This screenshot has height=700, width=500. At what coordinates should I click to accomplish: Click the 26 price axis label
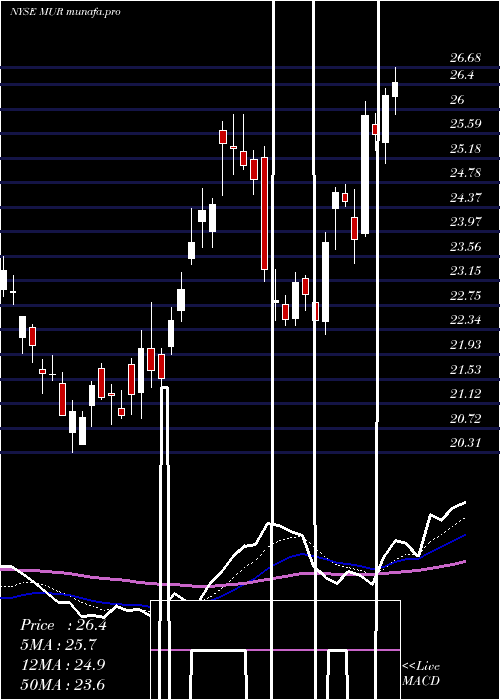tap(457, 100)
